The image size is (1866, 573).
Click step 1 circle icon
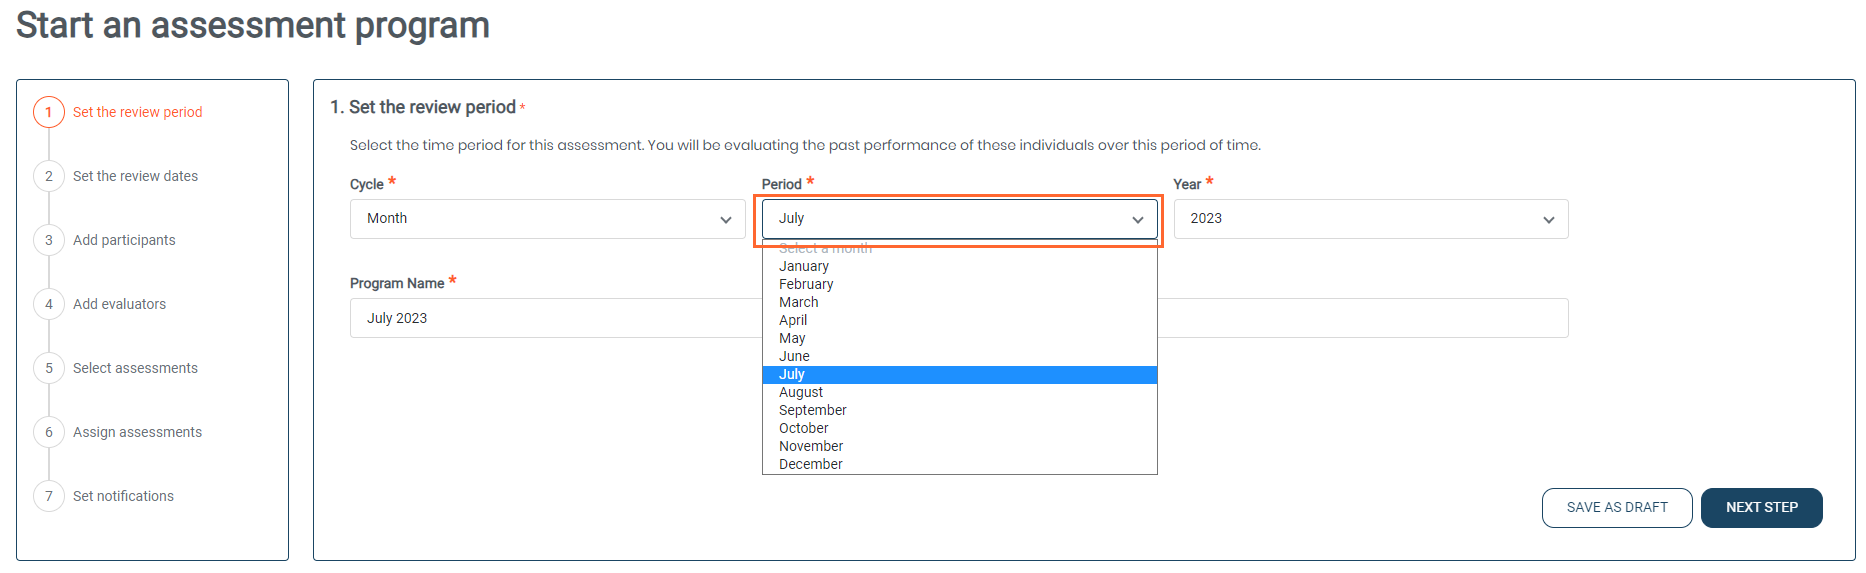[49, 112]
